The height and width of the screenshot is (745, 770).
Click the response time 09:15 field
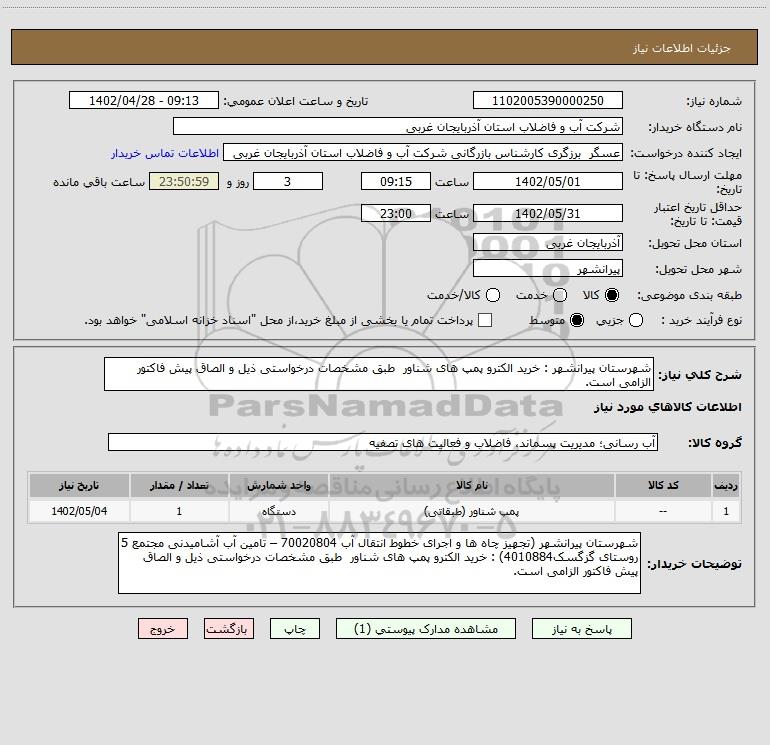pos(396,181)
